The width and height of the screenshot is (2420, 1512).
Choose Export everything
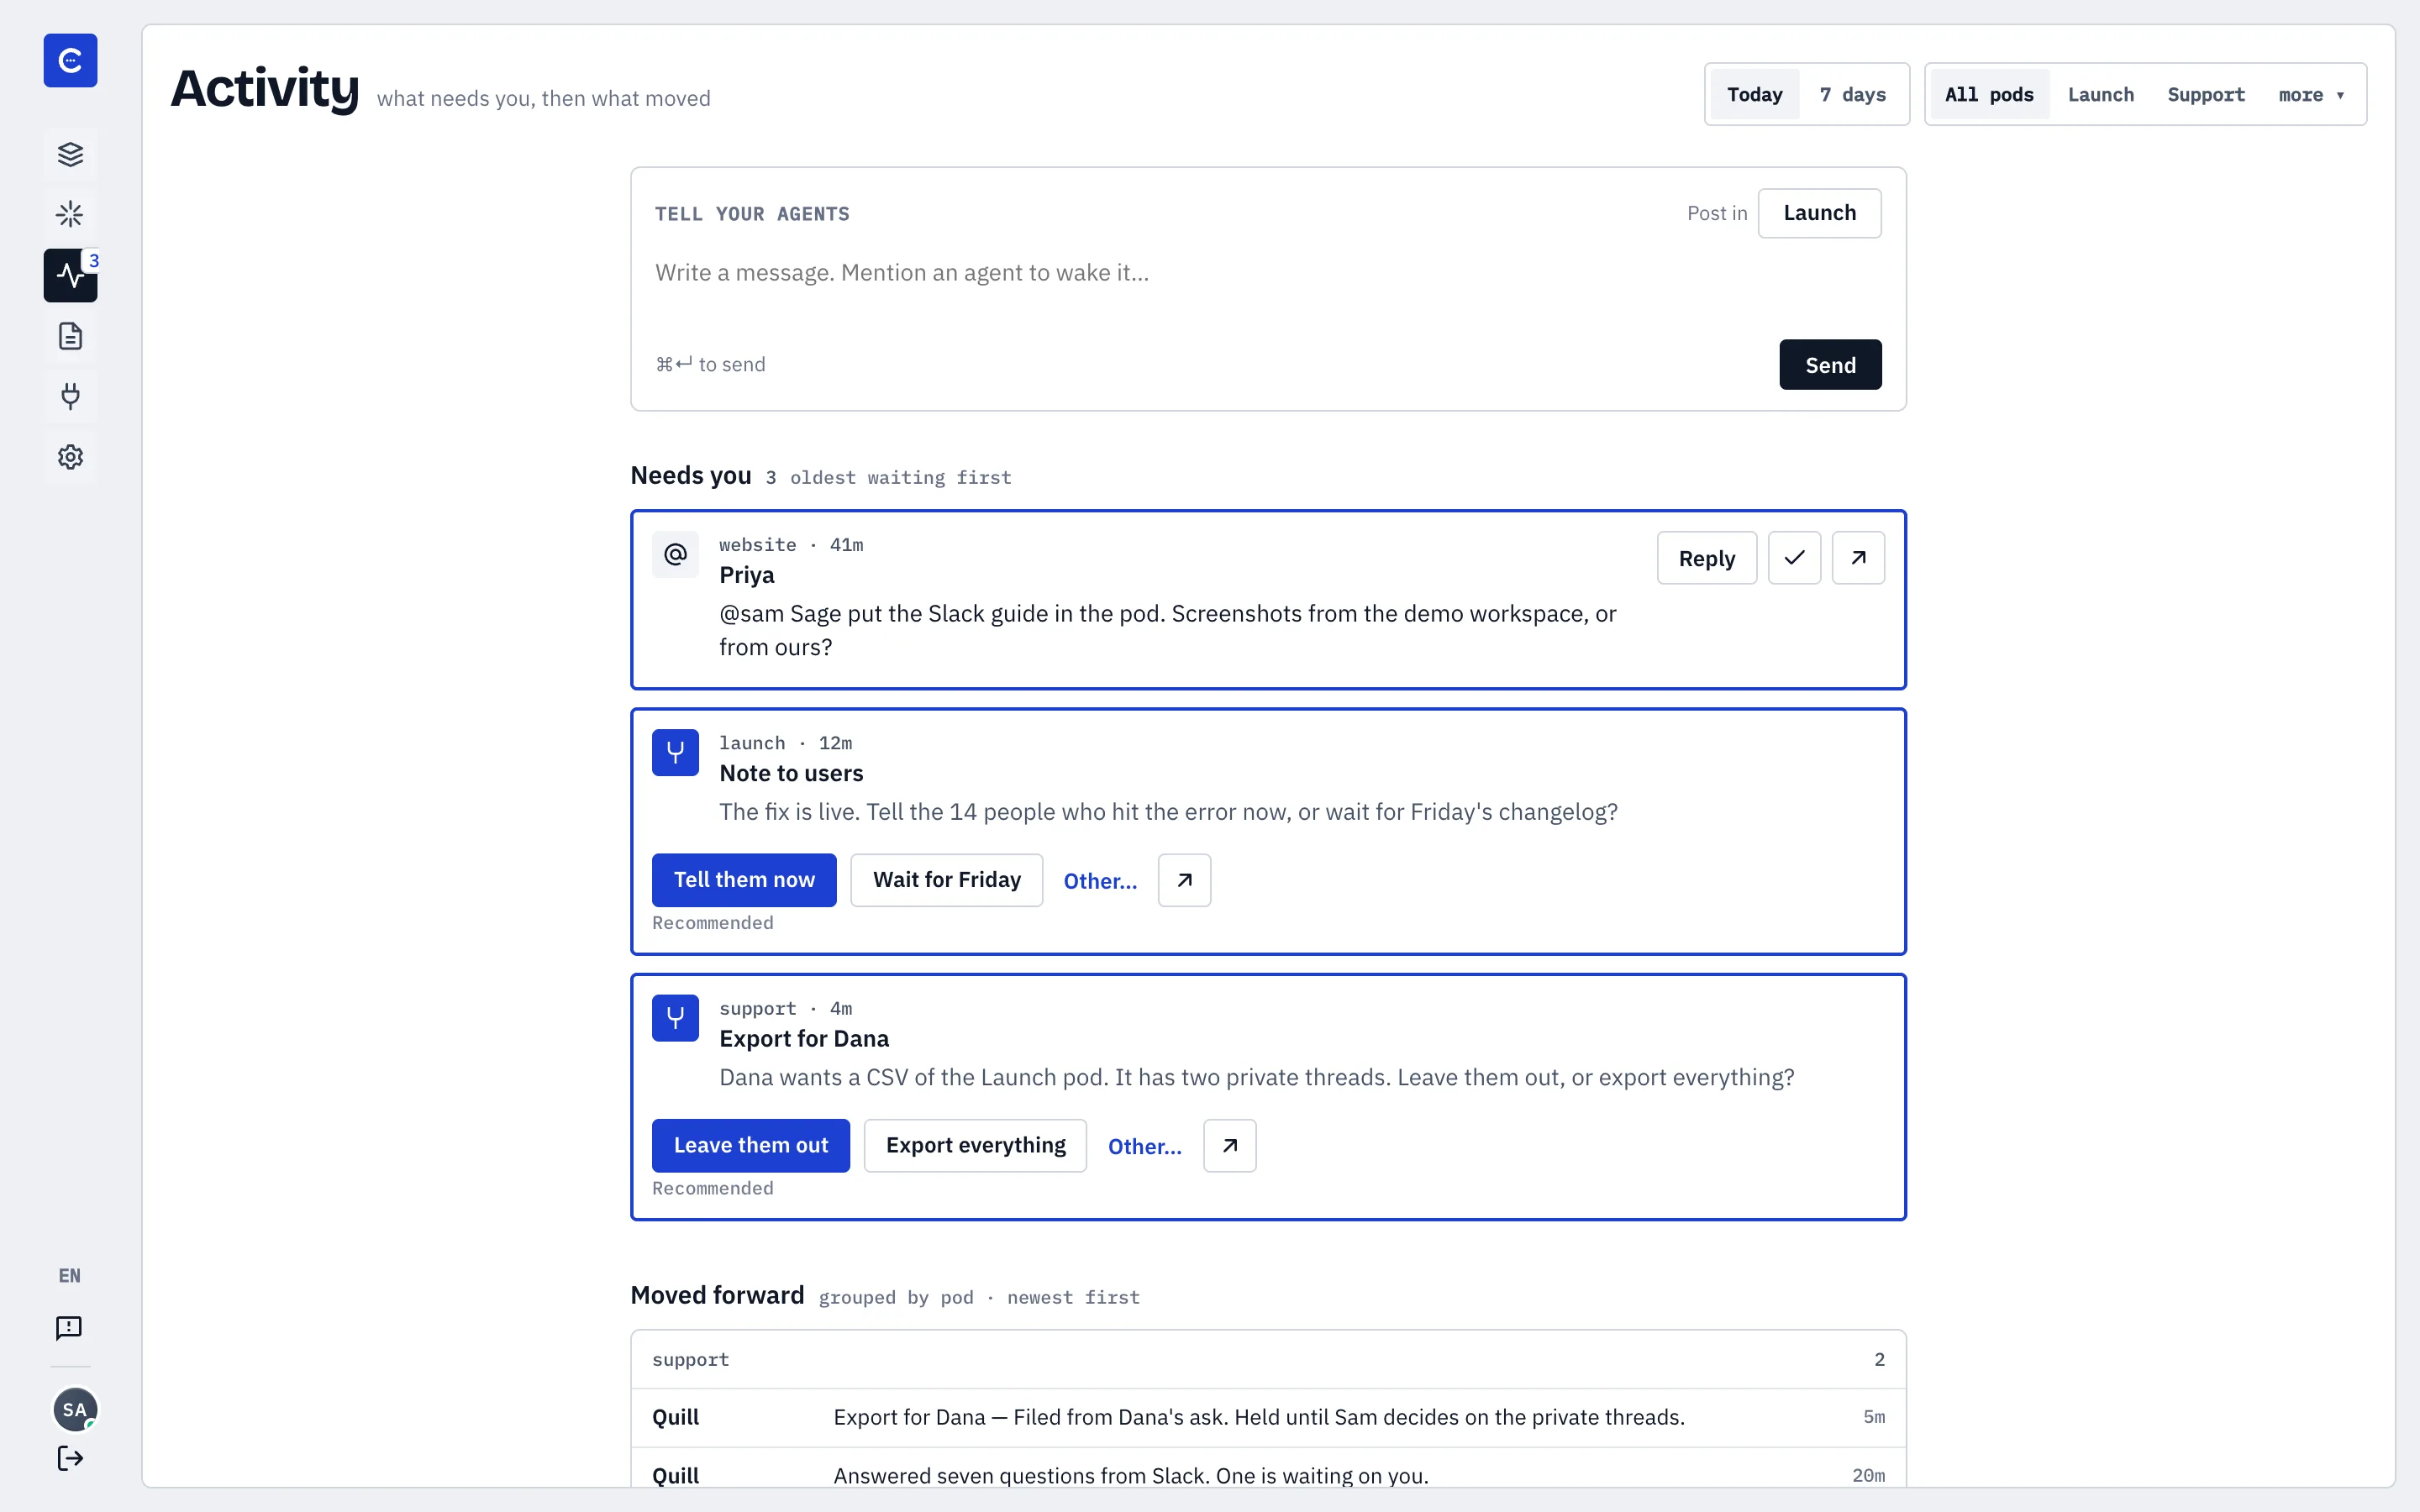click(x=975, y=1145)
